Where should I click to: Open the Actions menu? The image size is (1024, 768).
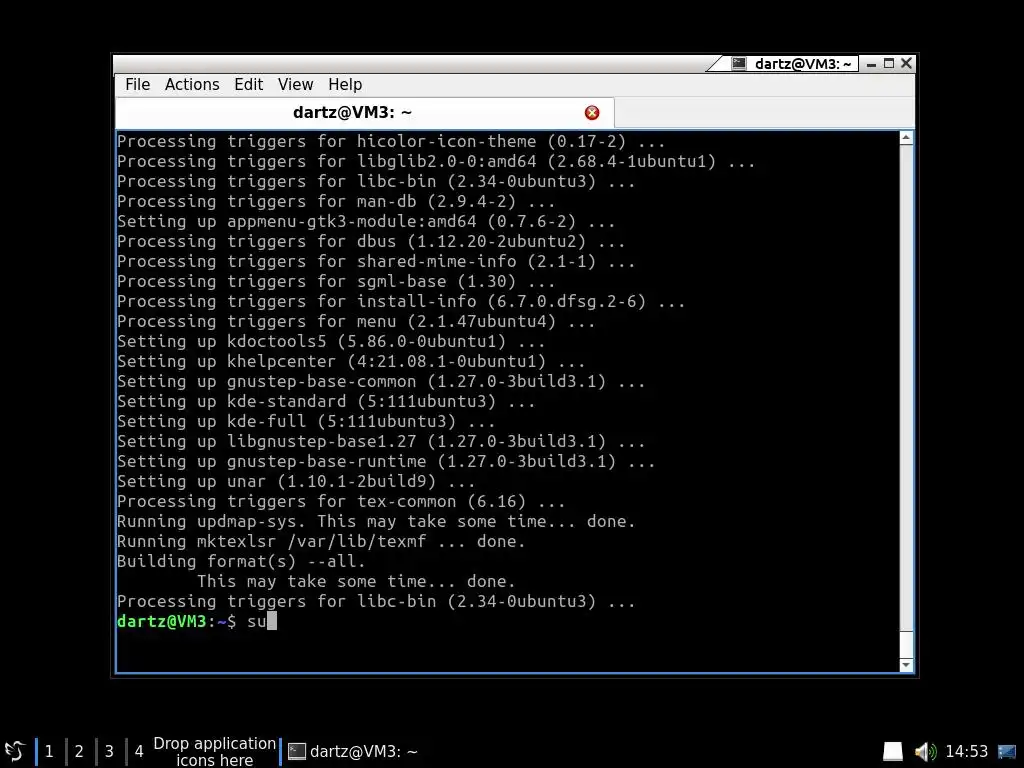[192, 85]
